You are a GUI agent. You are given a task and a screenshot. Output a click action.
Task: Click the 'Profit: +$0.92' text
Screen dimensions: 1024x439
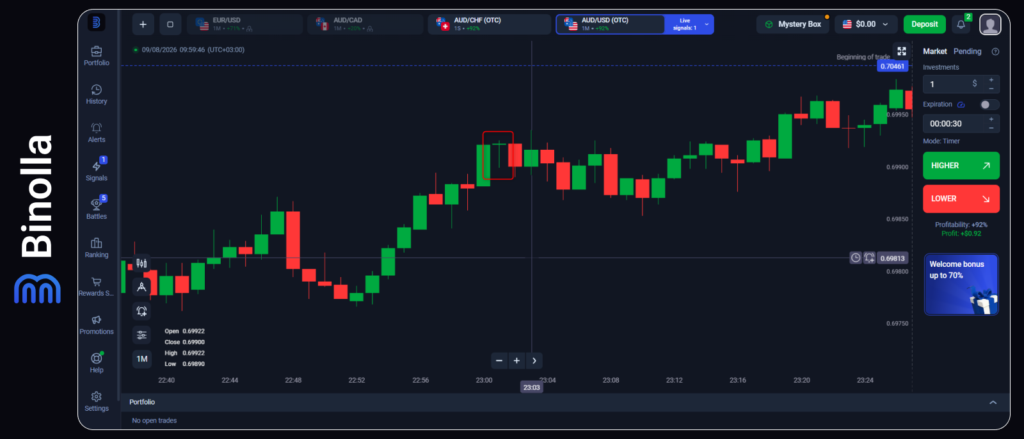pos(961,233)
